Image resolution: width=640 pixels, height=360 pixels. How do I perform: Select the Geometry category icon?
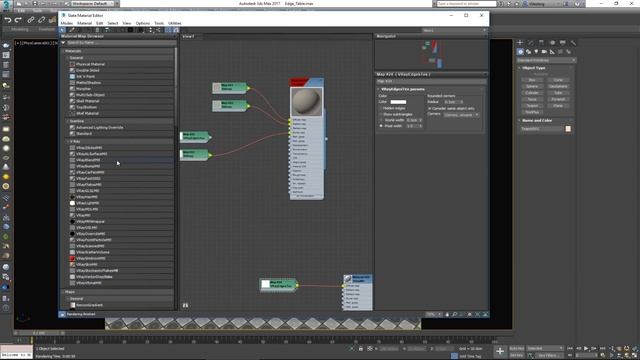520,52
